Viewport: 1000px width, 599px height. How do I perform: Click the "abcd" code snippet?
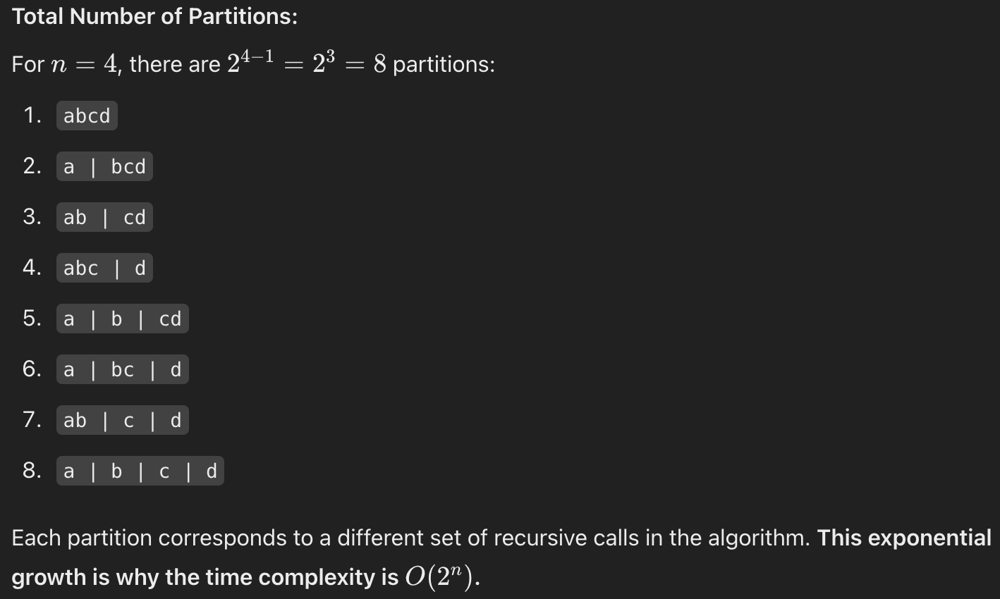pos(87,116)
